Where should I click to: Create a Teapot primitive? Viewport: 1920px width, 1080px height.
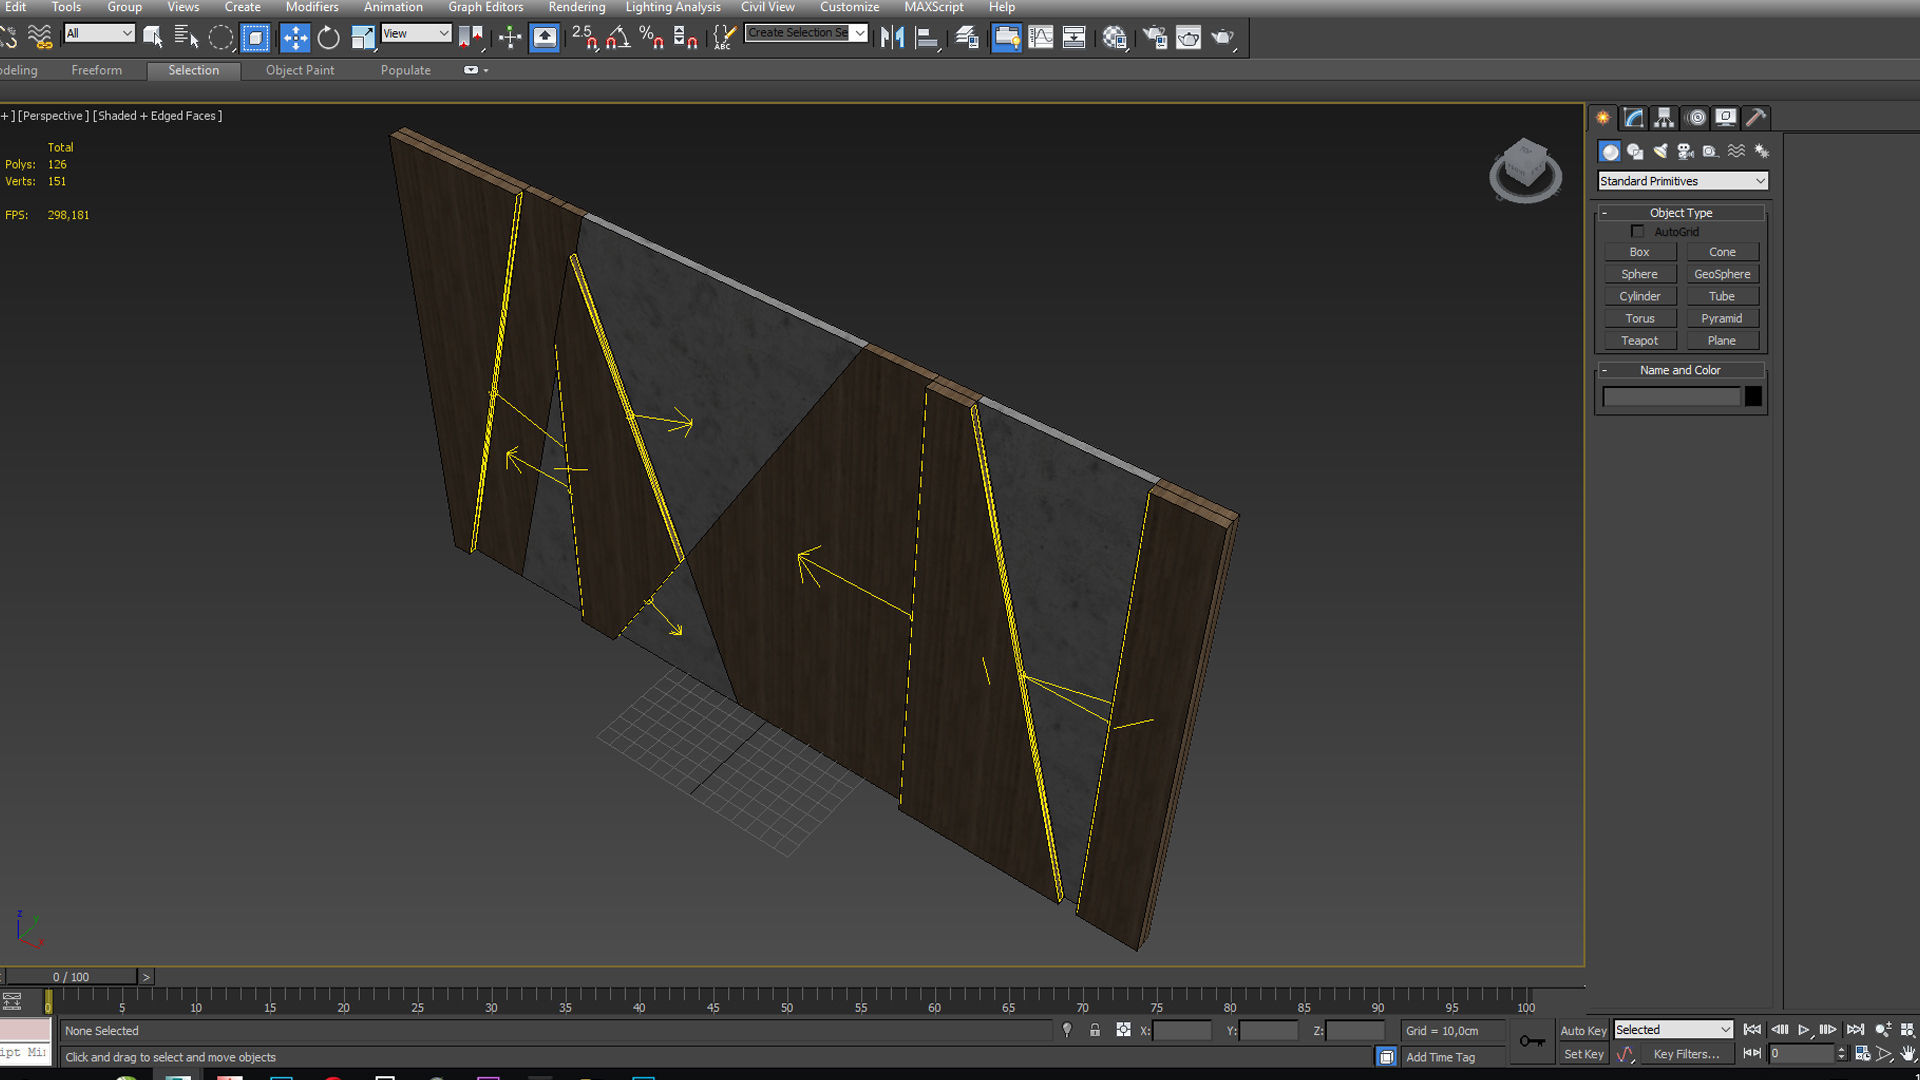pos(1640,340)
